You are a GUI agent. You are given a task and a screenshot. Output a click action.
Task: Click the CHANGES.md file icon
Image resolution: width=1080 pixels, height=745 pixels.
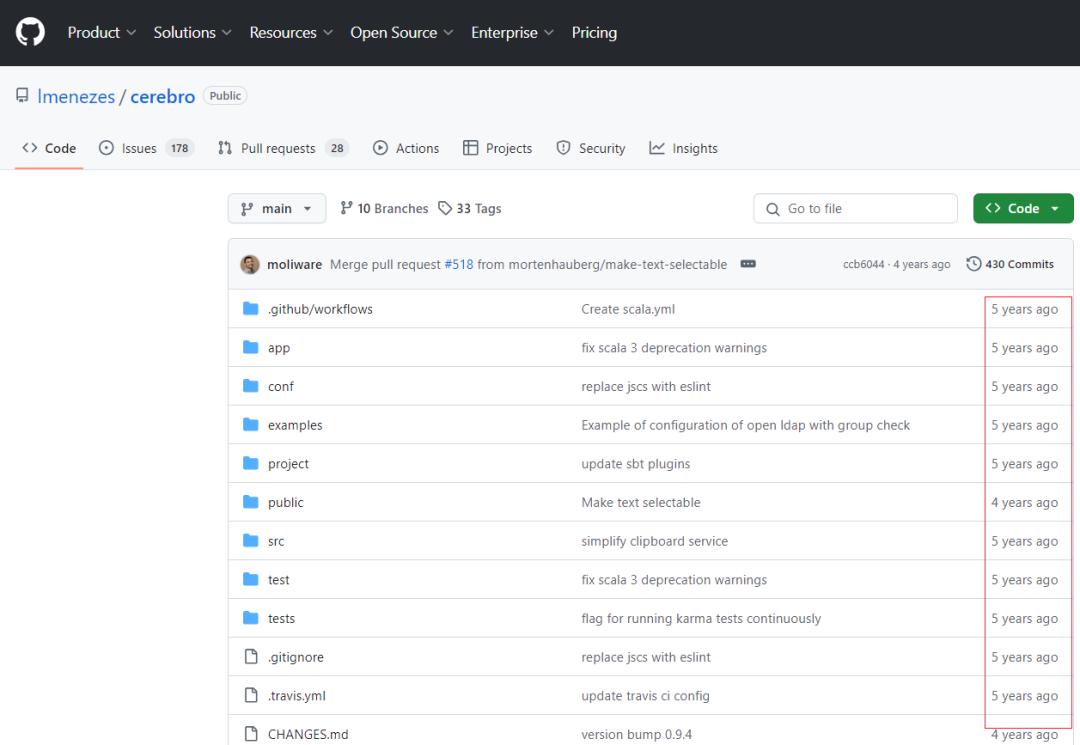[251, 733]
